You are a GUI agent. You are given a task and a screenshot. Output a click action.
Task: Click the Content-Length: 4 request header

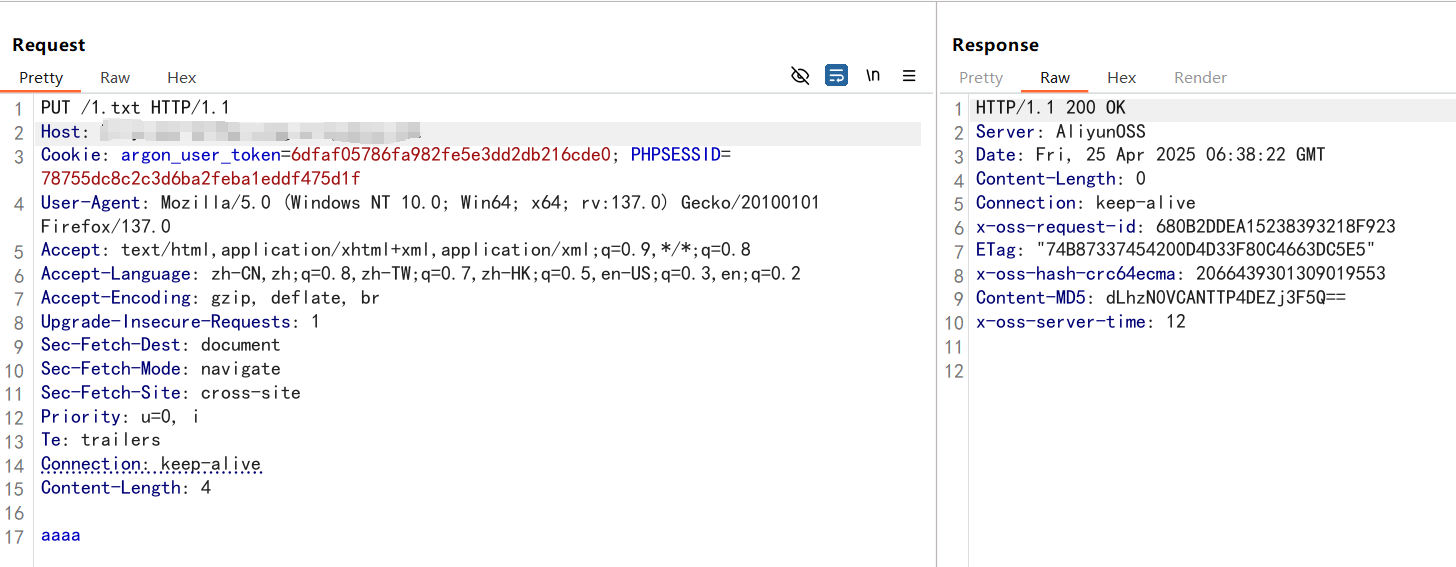(126, 488)
